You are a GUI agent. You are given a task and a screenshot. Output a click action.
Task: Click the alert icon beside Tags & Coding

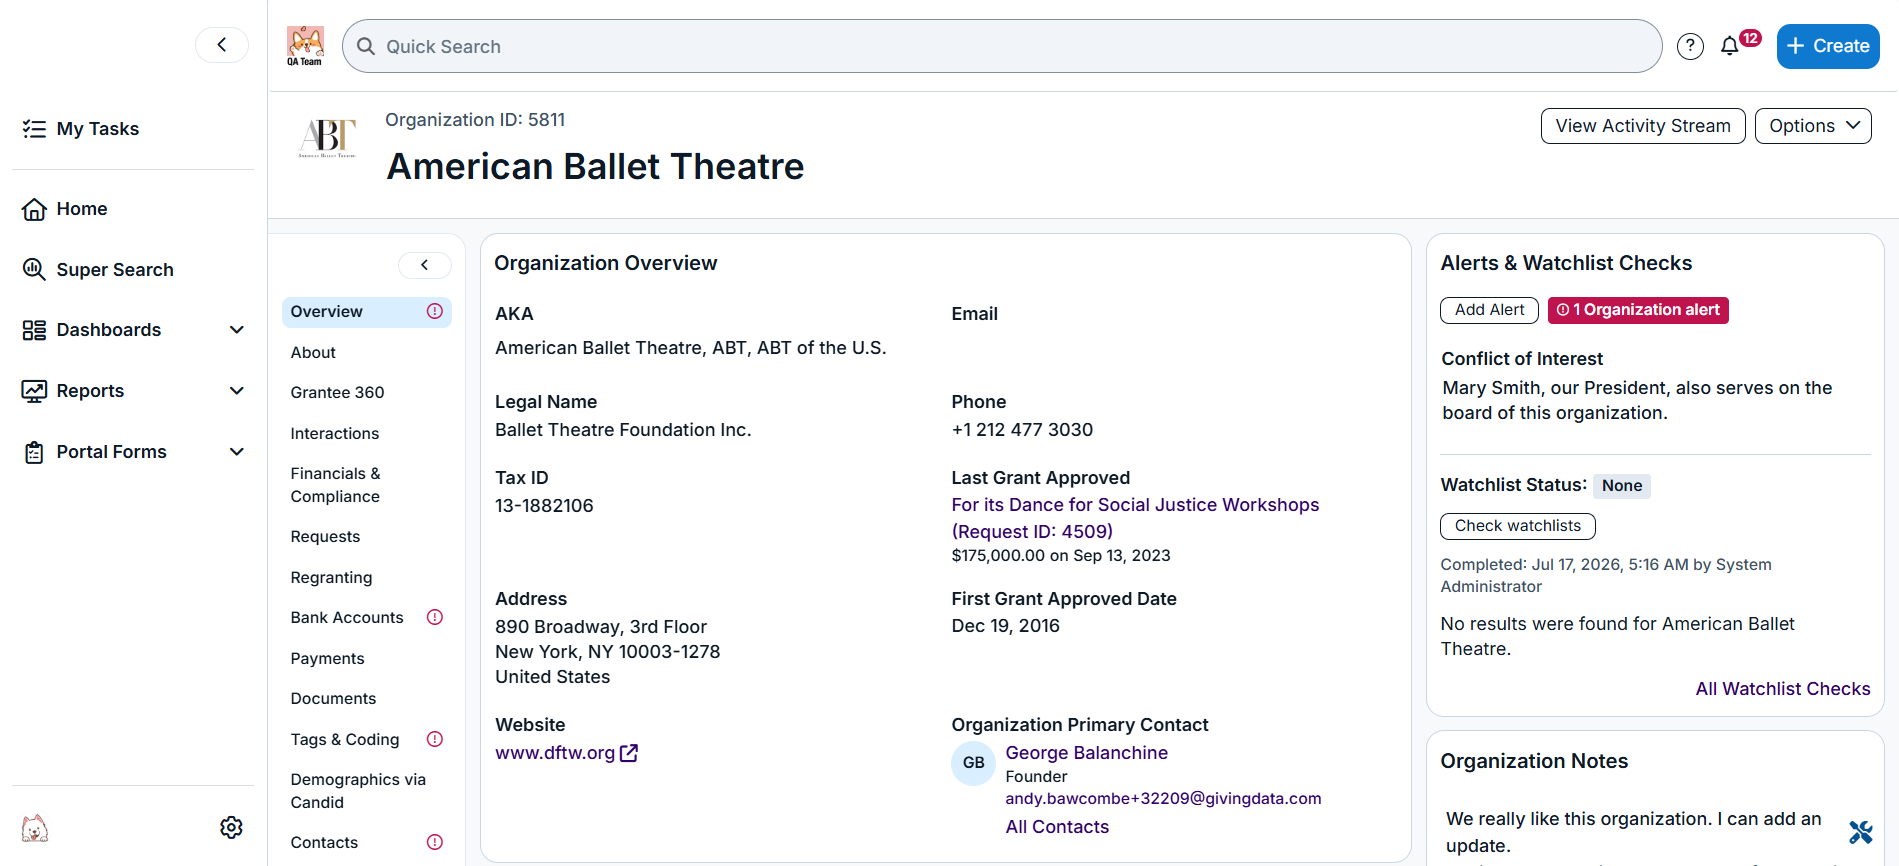tap(435, 739)
